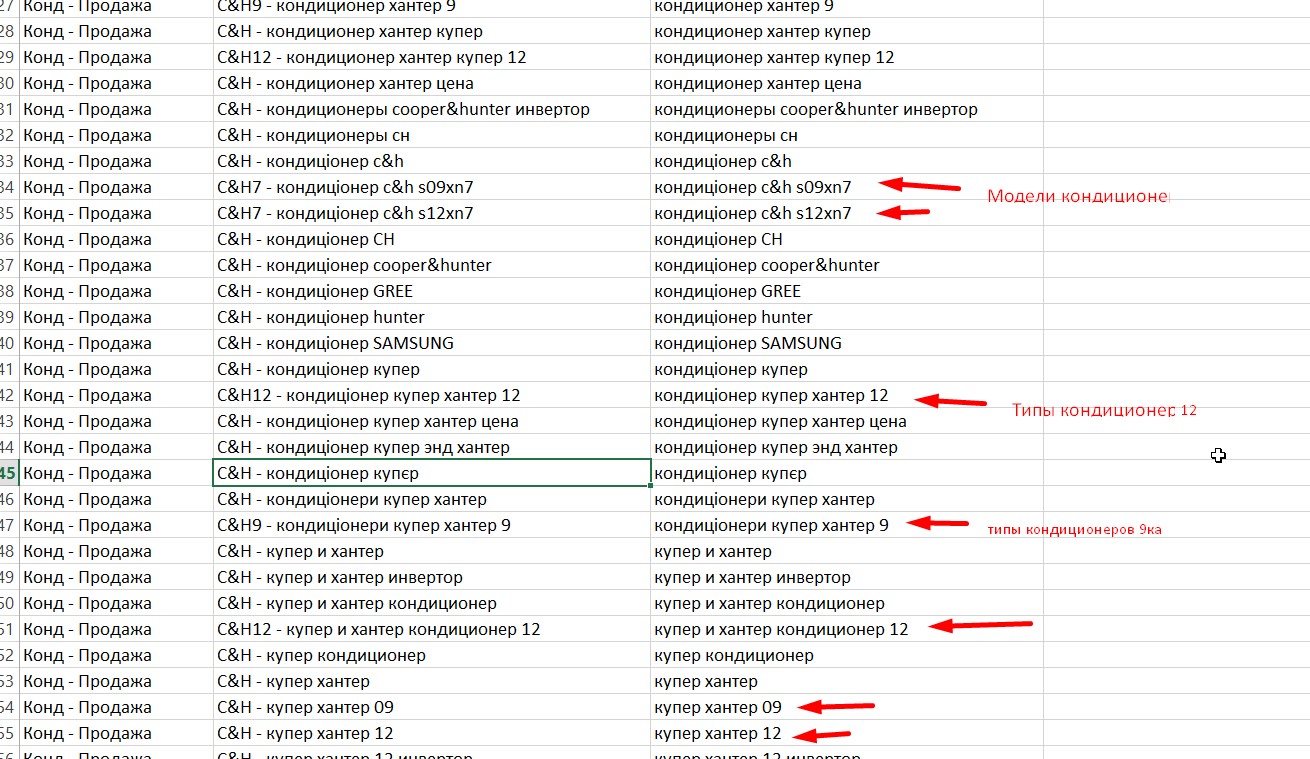The width and height of the screenshot is (1310, 759).
Task: Click the cell reading exactly 'купер кондиционер'
Action: [847, 655]
